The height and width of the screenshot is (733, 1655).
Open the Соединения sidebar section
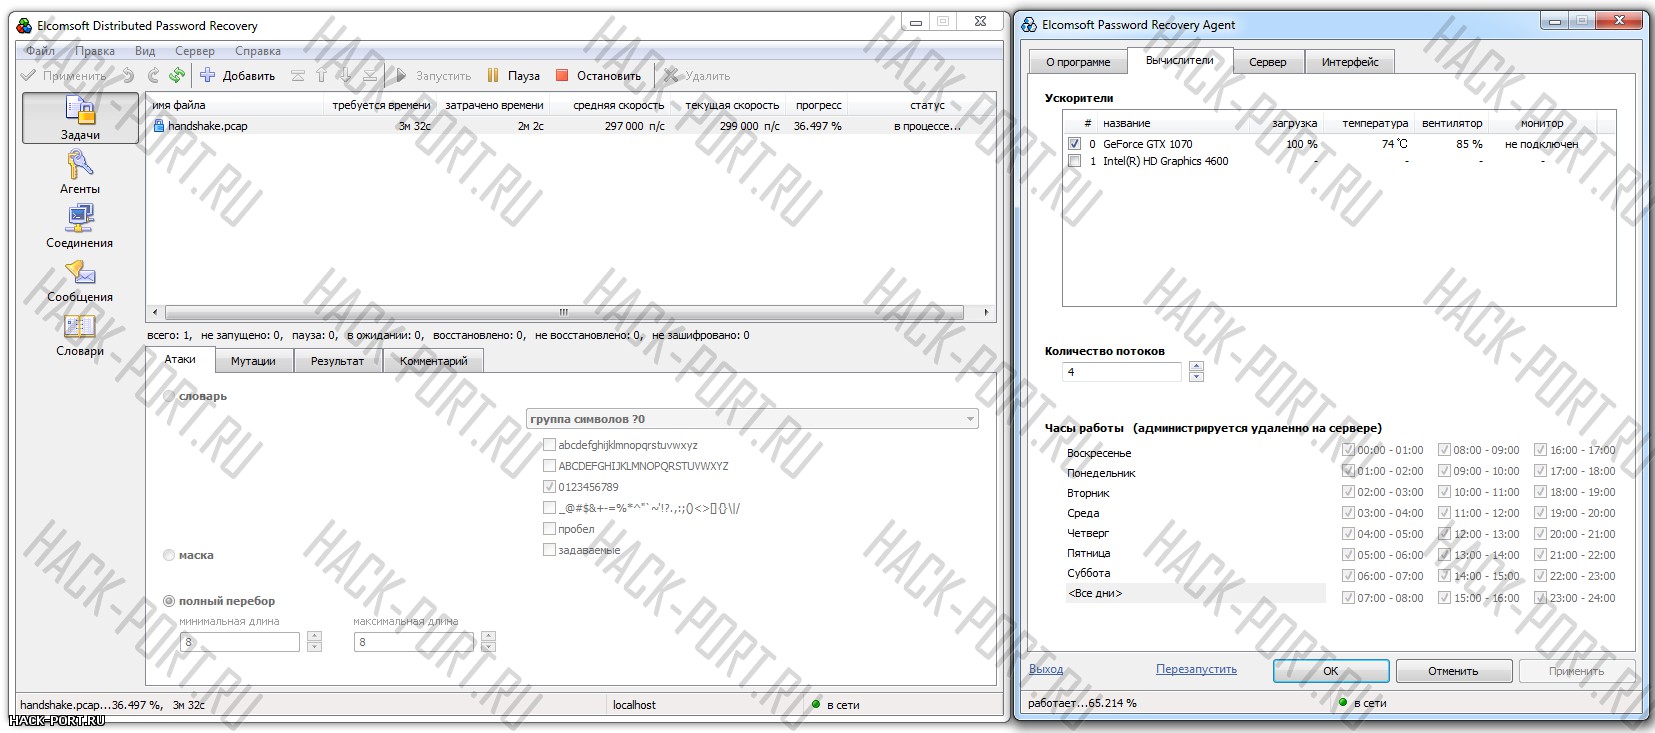(80, 226)
